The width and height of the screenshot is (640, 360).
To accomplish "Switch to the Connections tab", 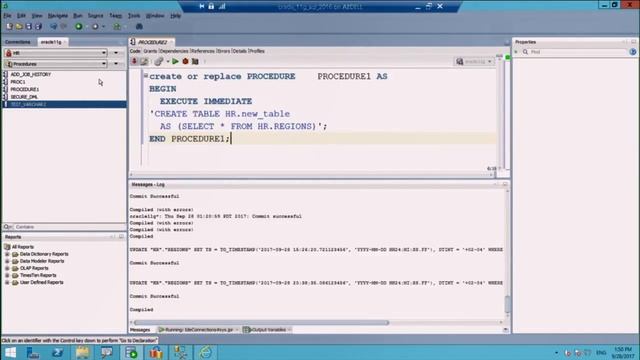I will (x=18, y=42).
